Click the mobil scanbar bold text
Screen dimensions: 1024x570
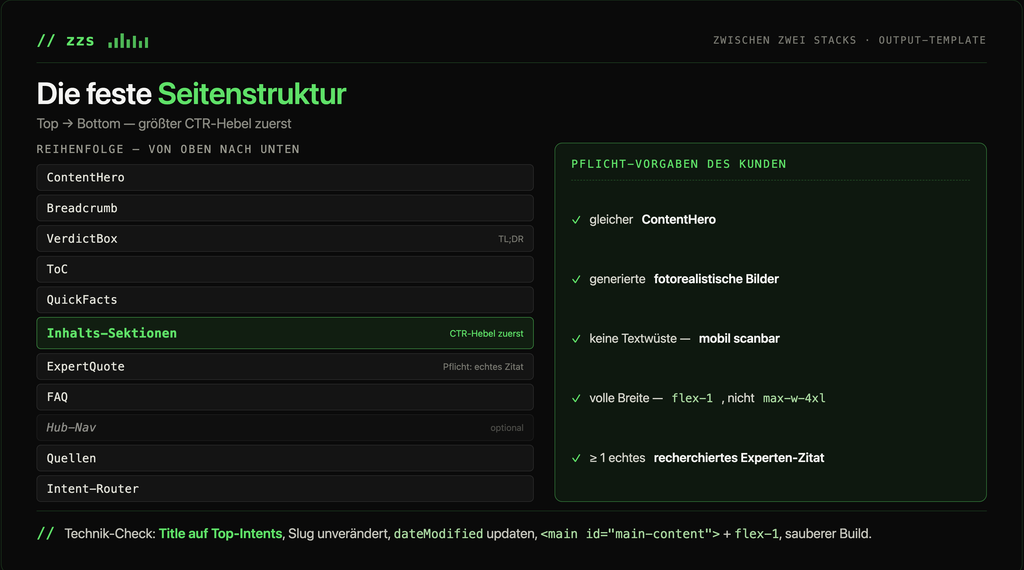[x=739, y=339]
